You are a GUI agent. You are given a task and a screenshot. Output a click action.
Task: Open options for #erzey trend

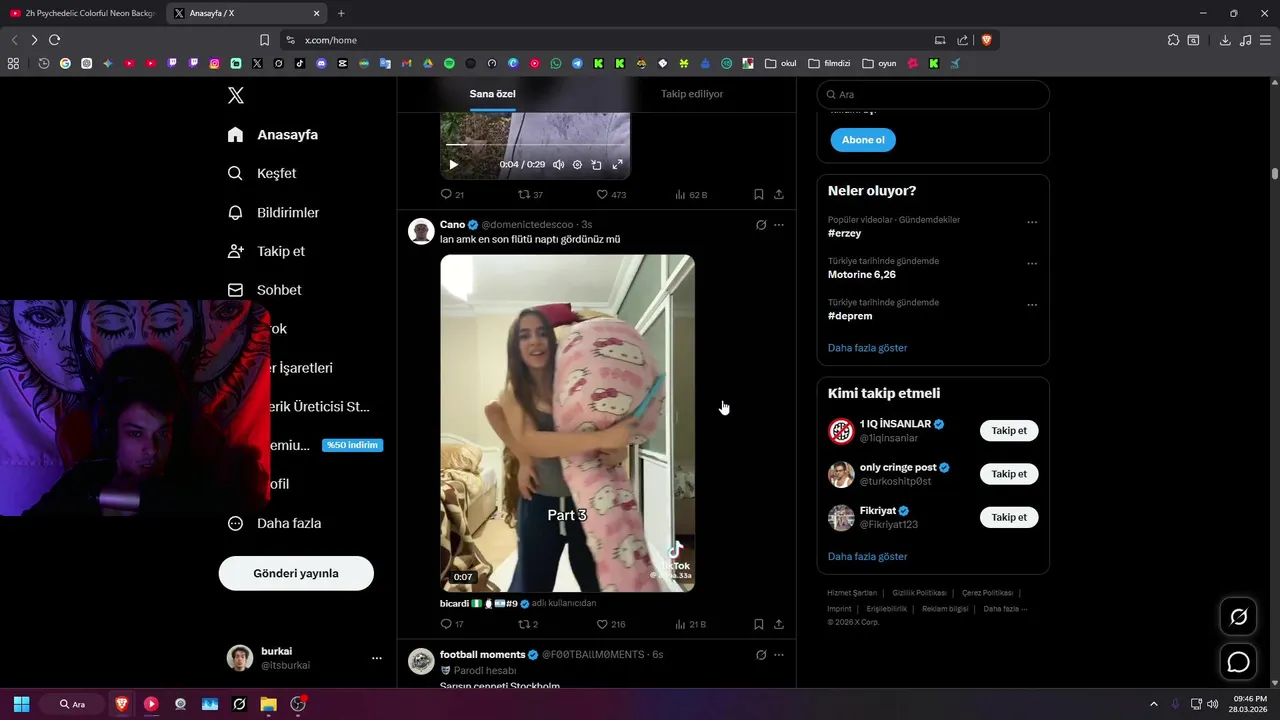pos(1032,222)
